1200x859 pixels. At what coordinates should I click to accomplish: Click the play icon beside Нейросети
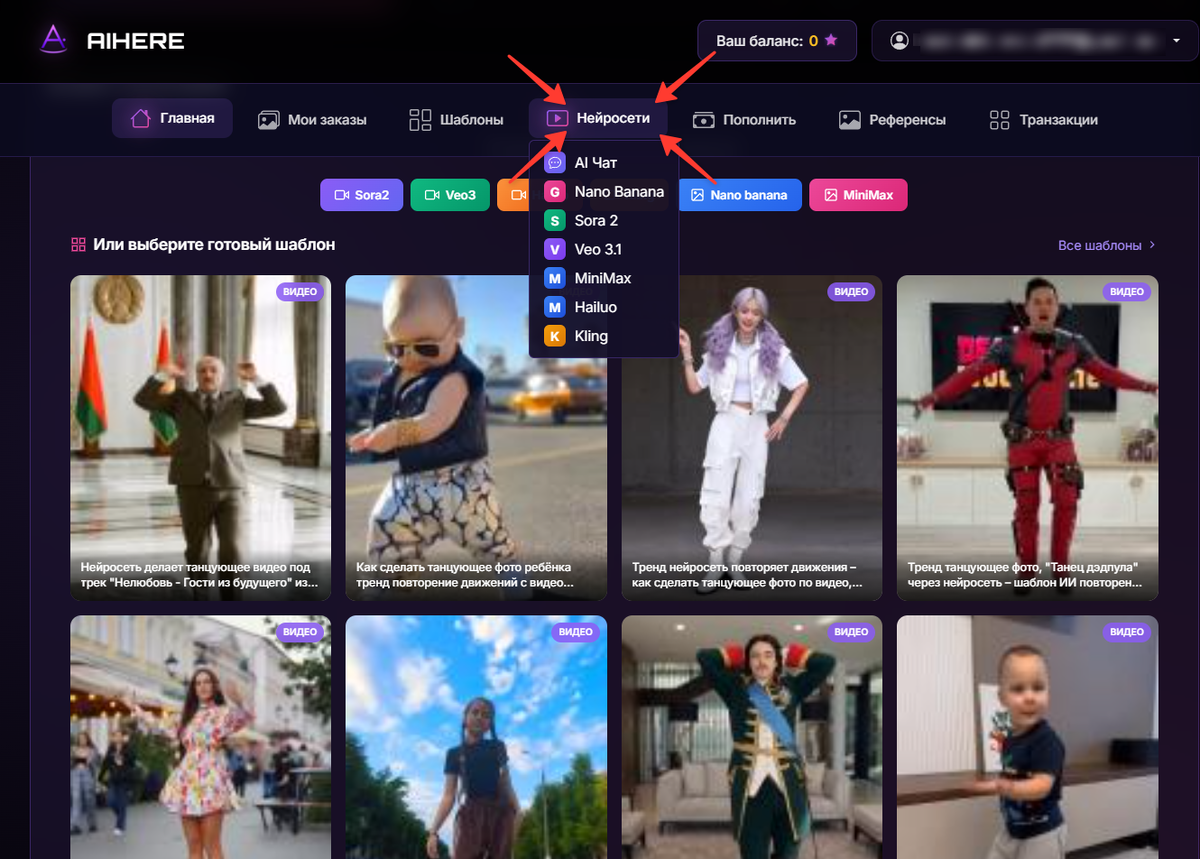(x=558, y=118)
